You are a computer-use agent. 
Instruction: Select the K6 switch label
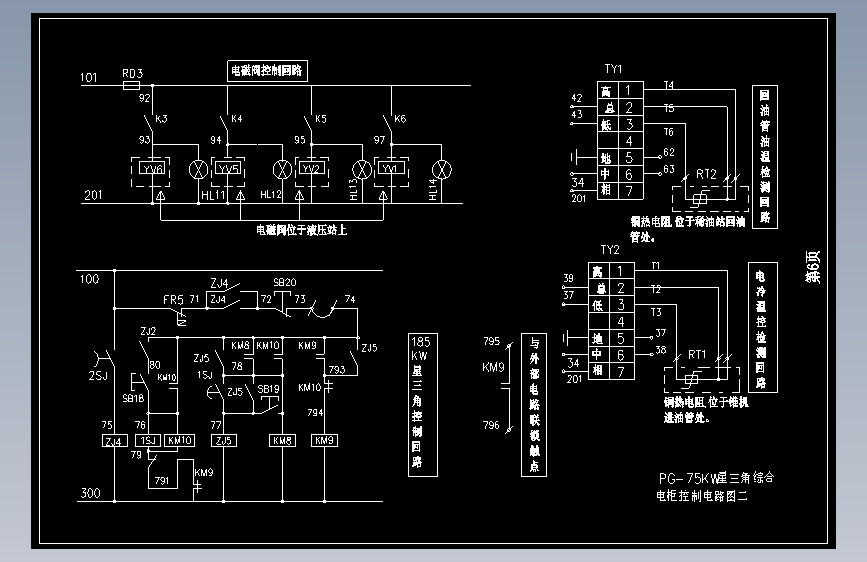tap(400, 119)
